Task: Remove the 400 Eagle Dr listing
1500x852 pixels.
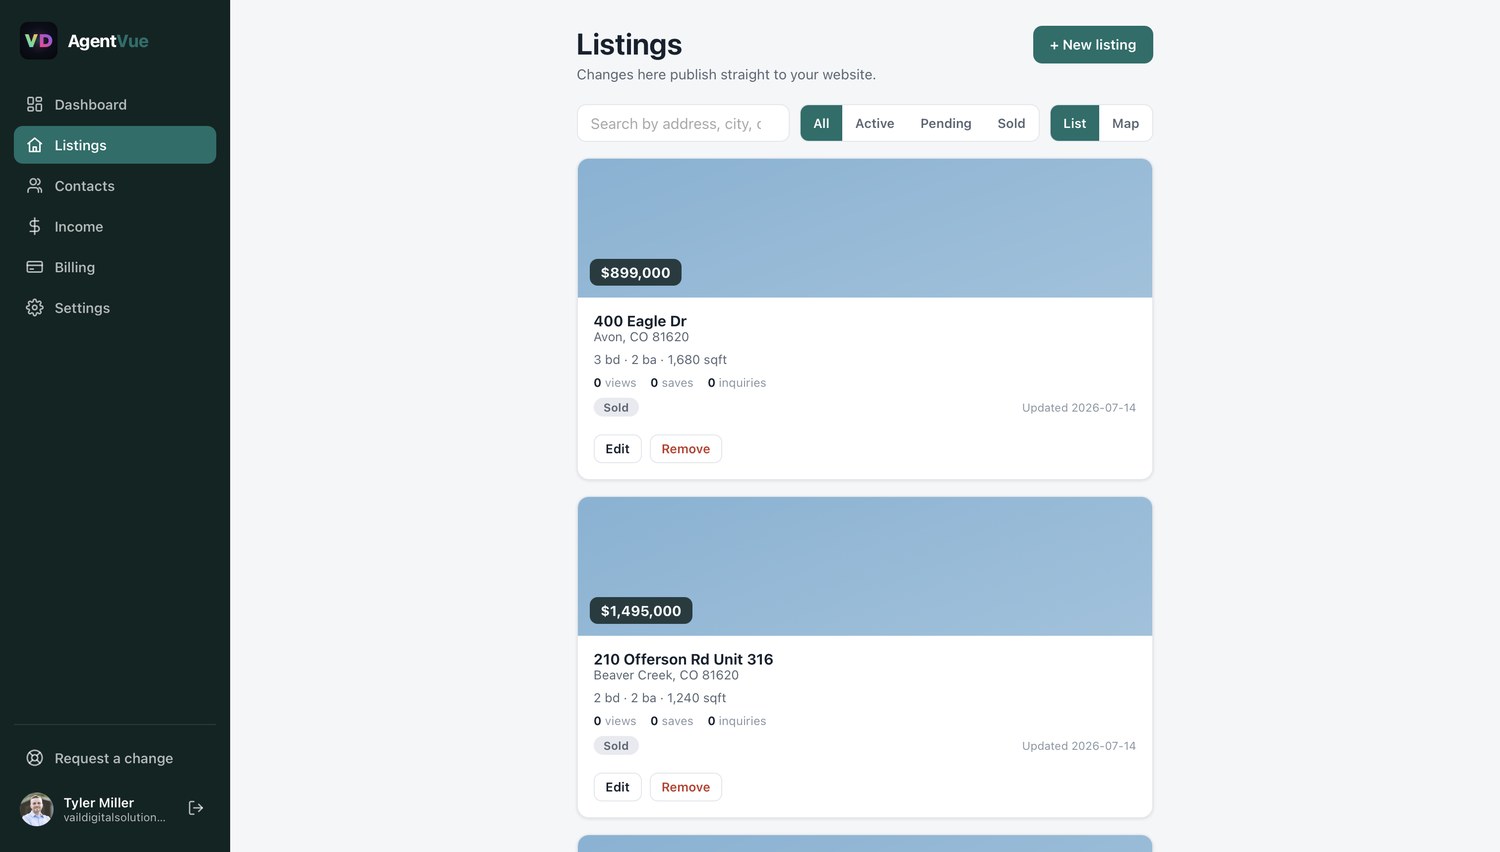Action: [x=686, y=449]
